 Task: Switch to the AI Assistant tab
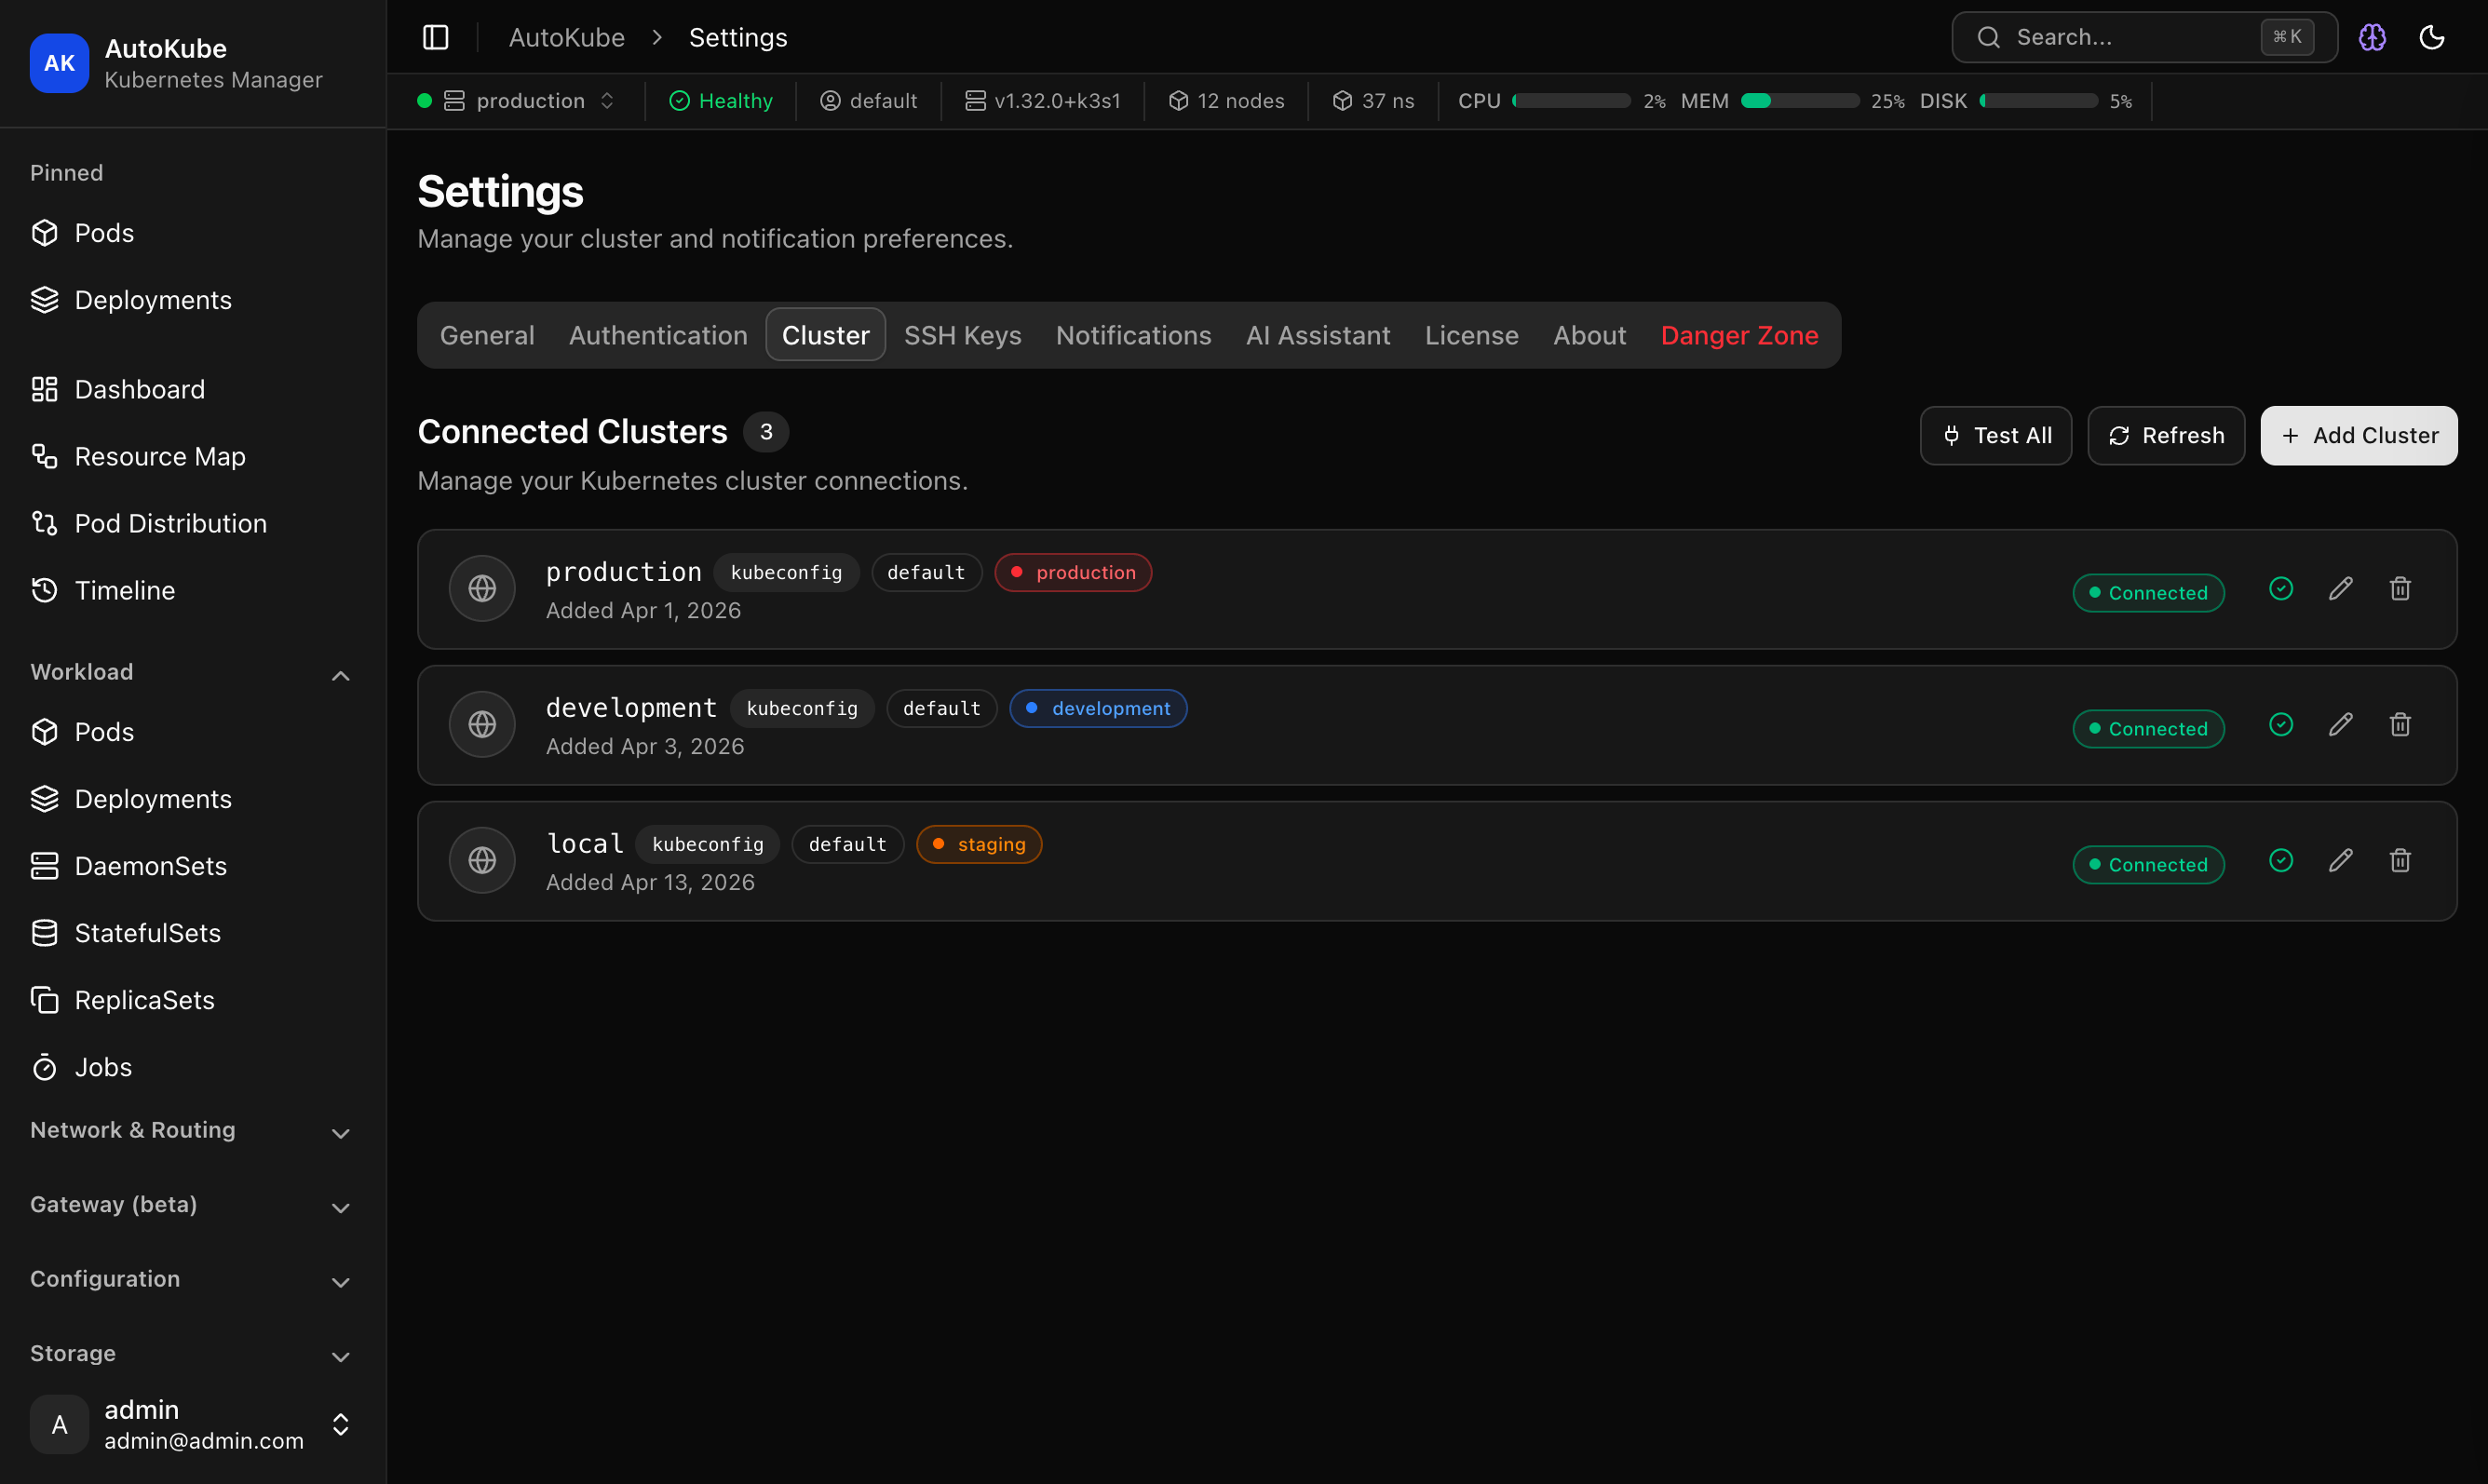coord(1318,335)
